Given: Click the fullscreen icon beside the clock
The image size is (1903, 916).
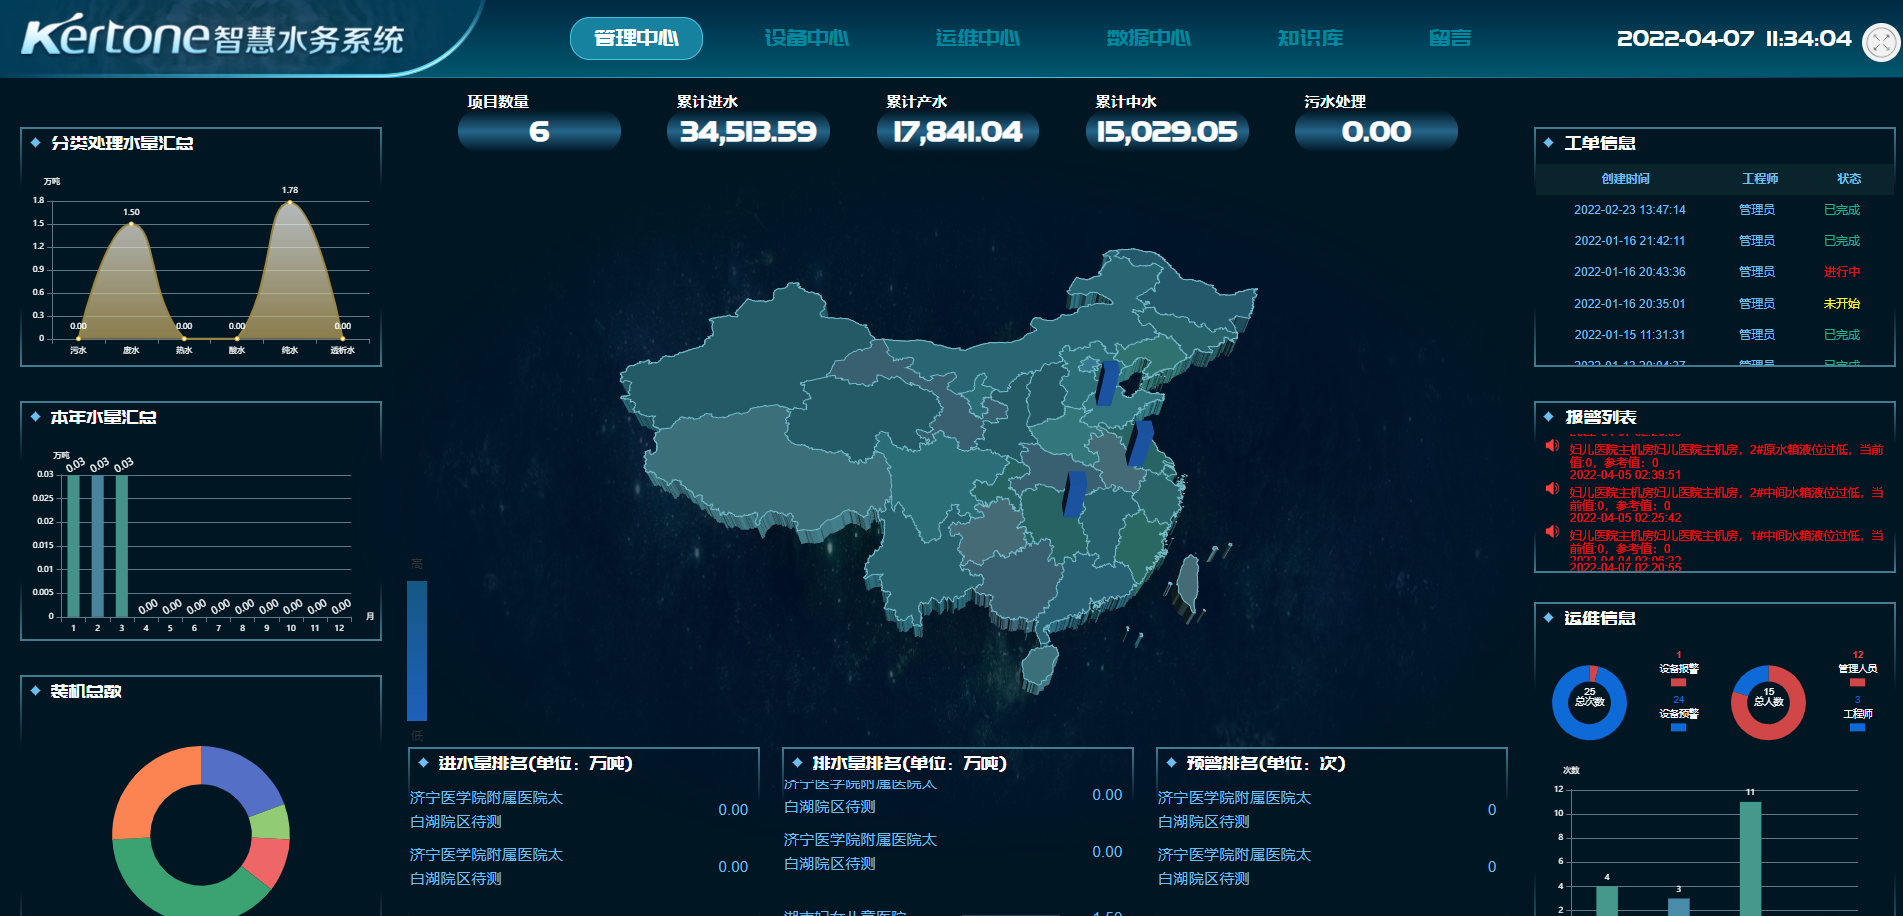Looking at the screenshot, I should click(x=1881, y=42).
